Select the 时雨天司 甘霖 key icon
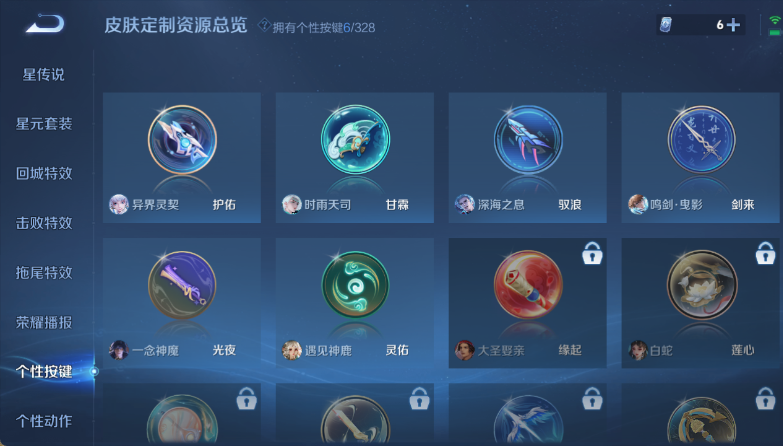The image size is (783, 446). pos(355,139)
